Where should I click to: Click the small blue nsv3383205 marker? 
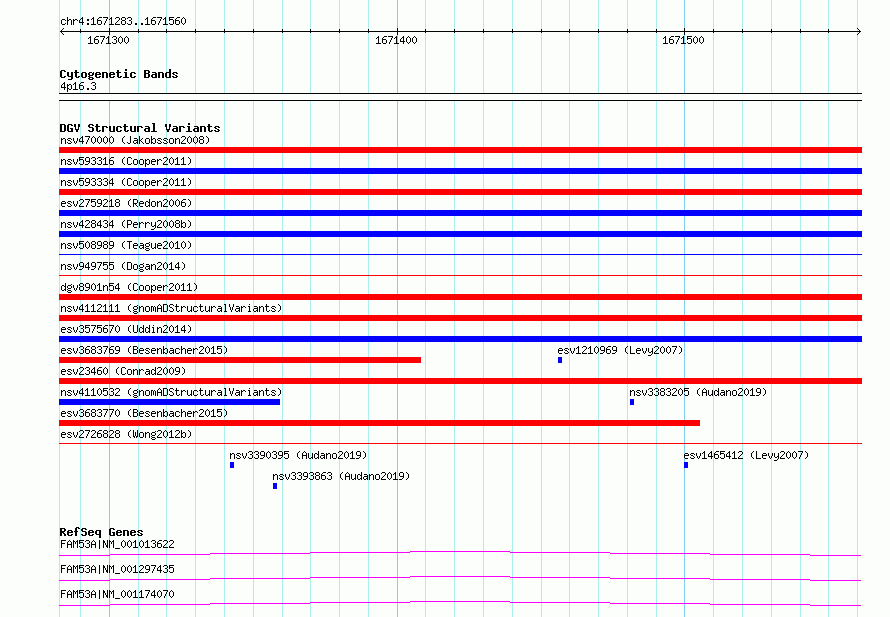point(632,402)
